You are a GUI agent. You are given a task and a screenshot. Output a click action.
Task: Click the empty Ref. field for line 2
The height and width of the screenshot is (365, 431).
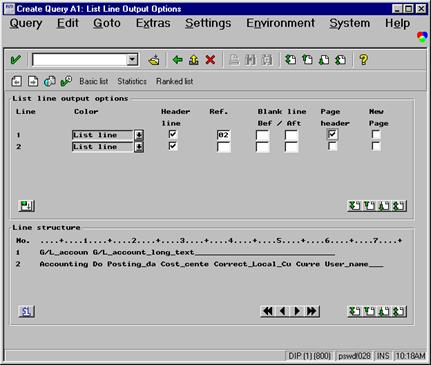pyautogui.click(x=223, y=147)
